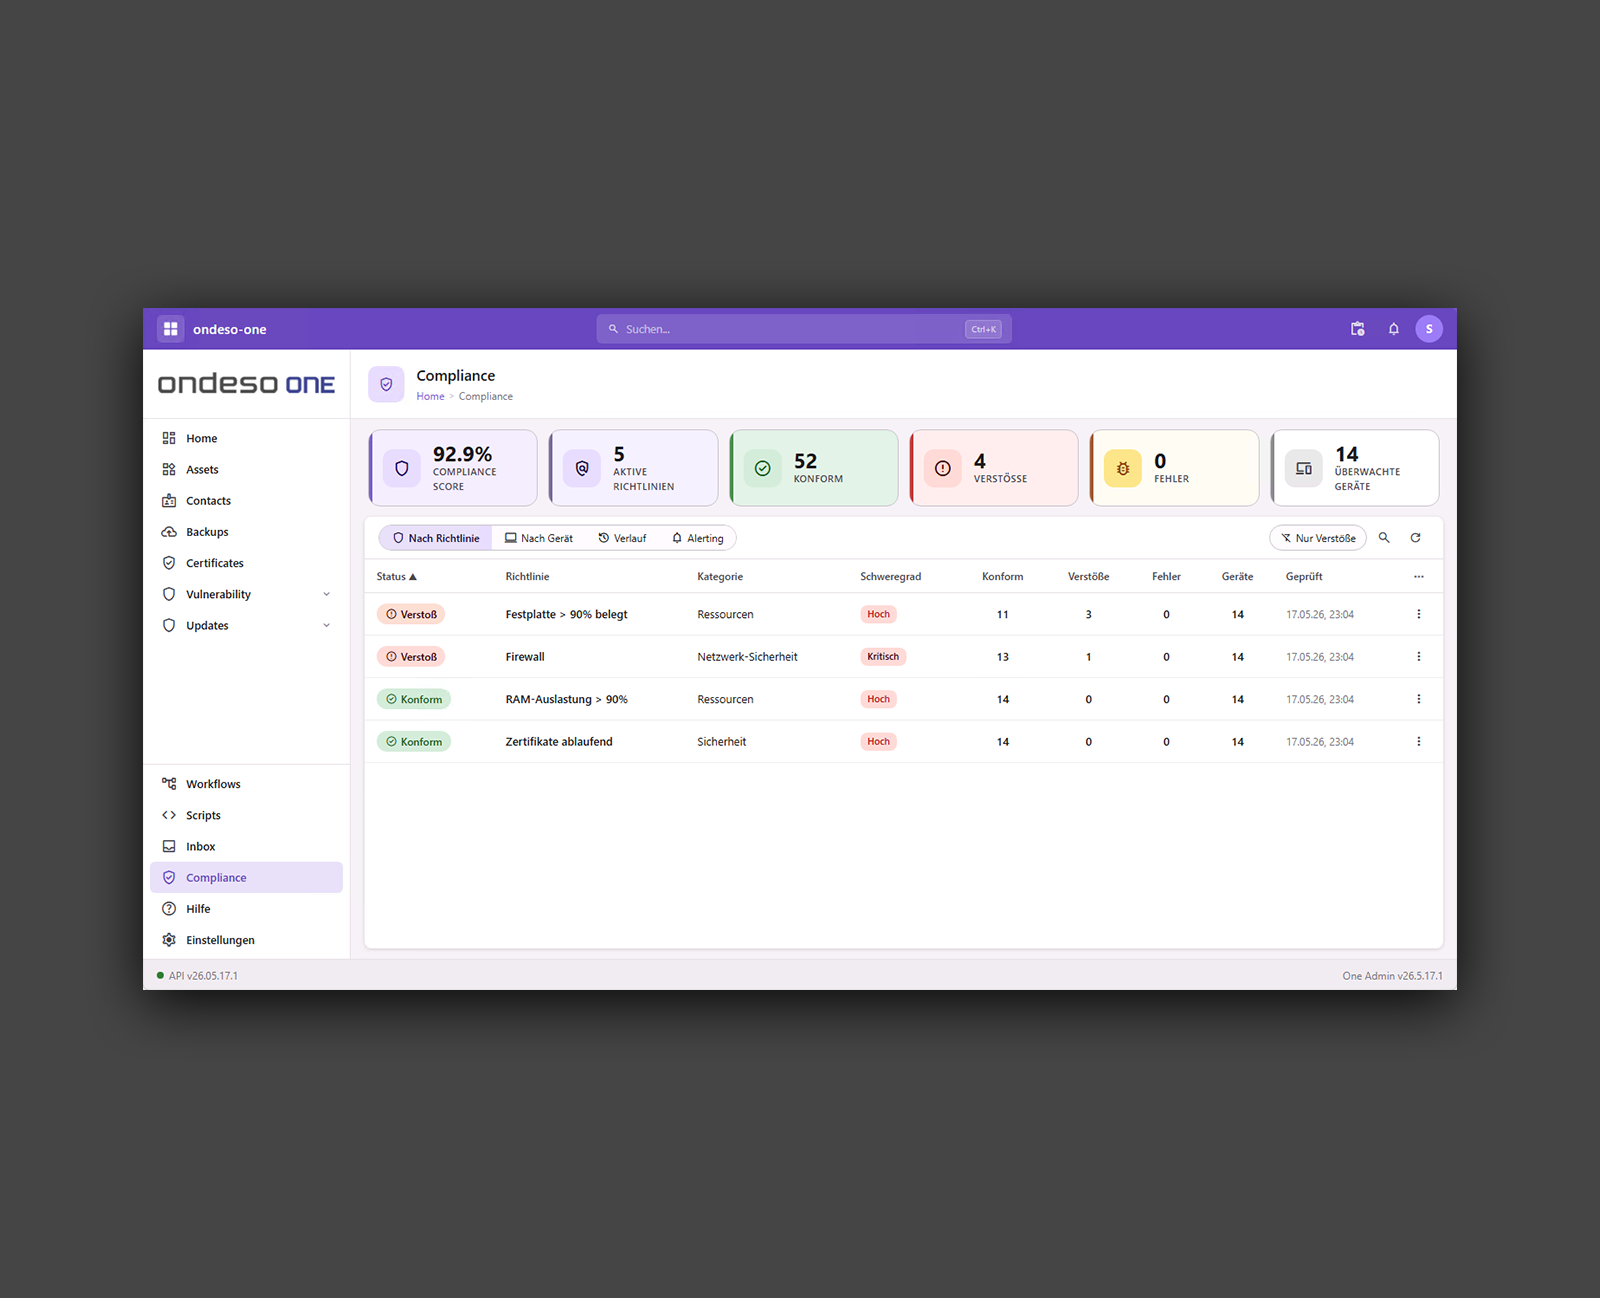Screen dimensions: 1600x1298
Task: Switch to Nach Gerät tab
Action: click(x=539, y=538)
